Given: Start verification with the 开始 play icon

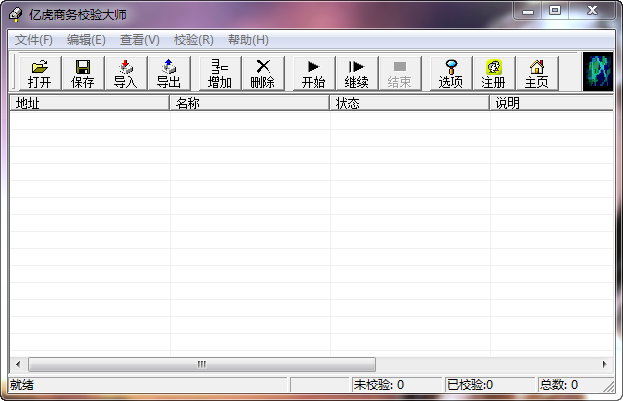Looking at the screenshot, I should click(x=314, y=74).
